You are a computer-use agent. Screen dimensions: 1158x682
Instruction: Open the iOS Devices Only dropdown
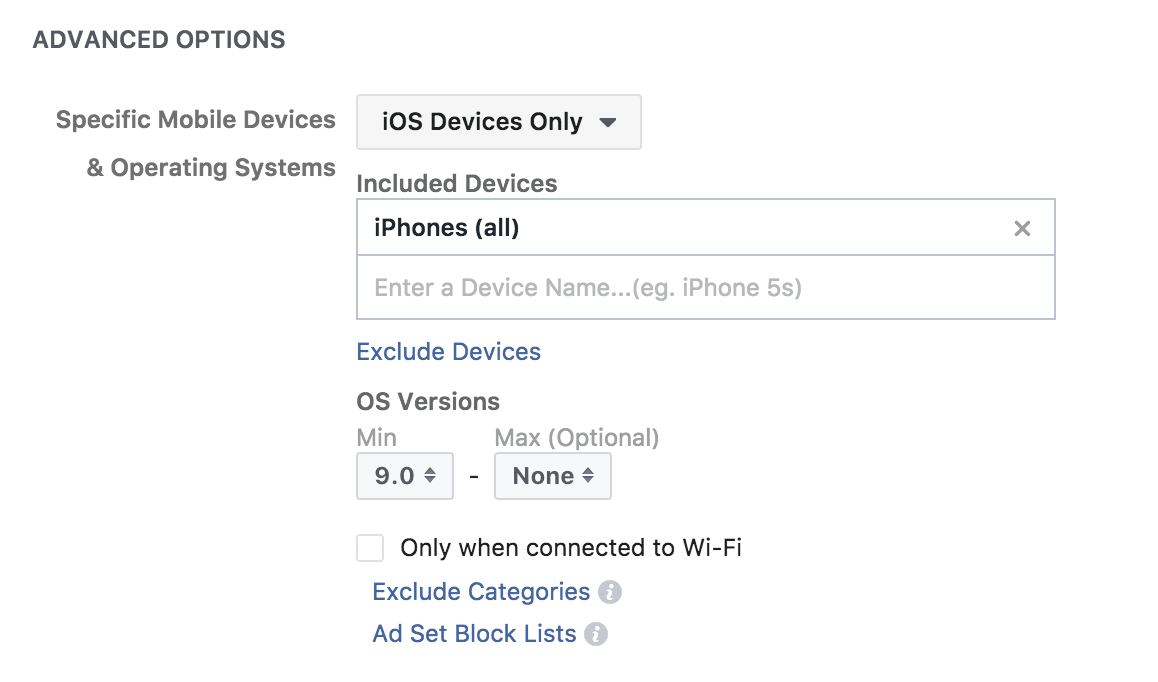point(498,122)
